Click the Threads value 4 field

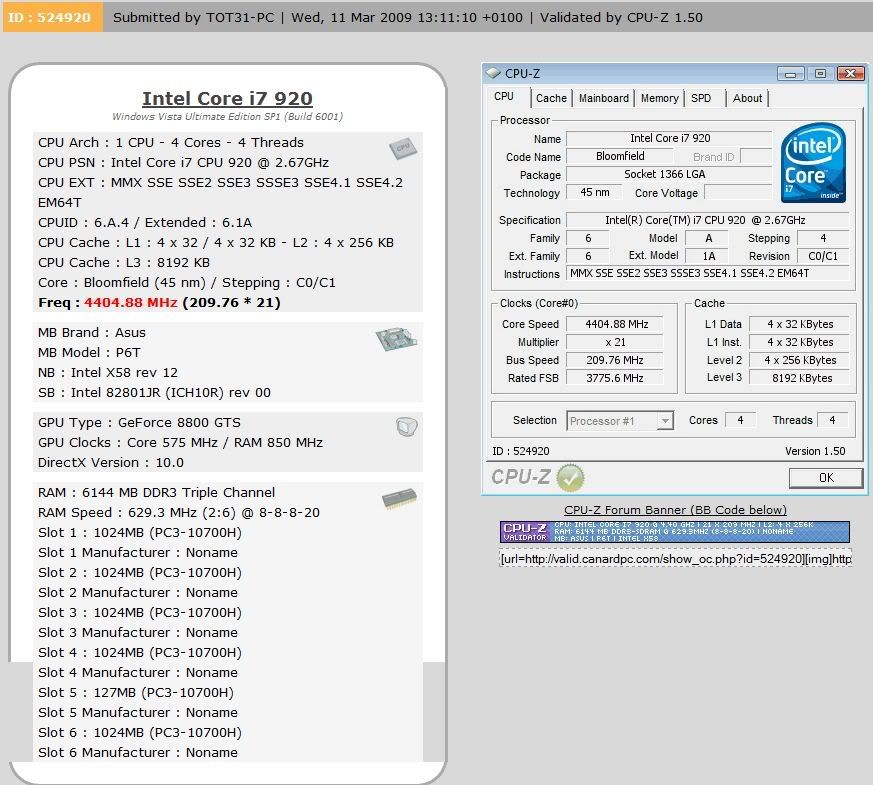[x=832, y=420]
